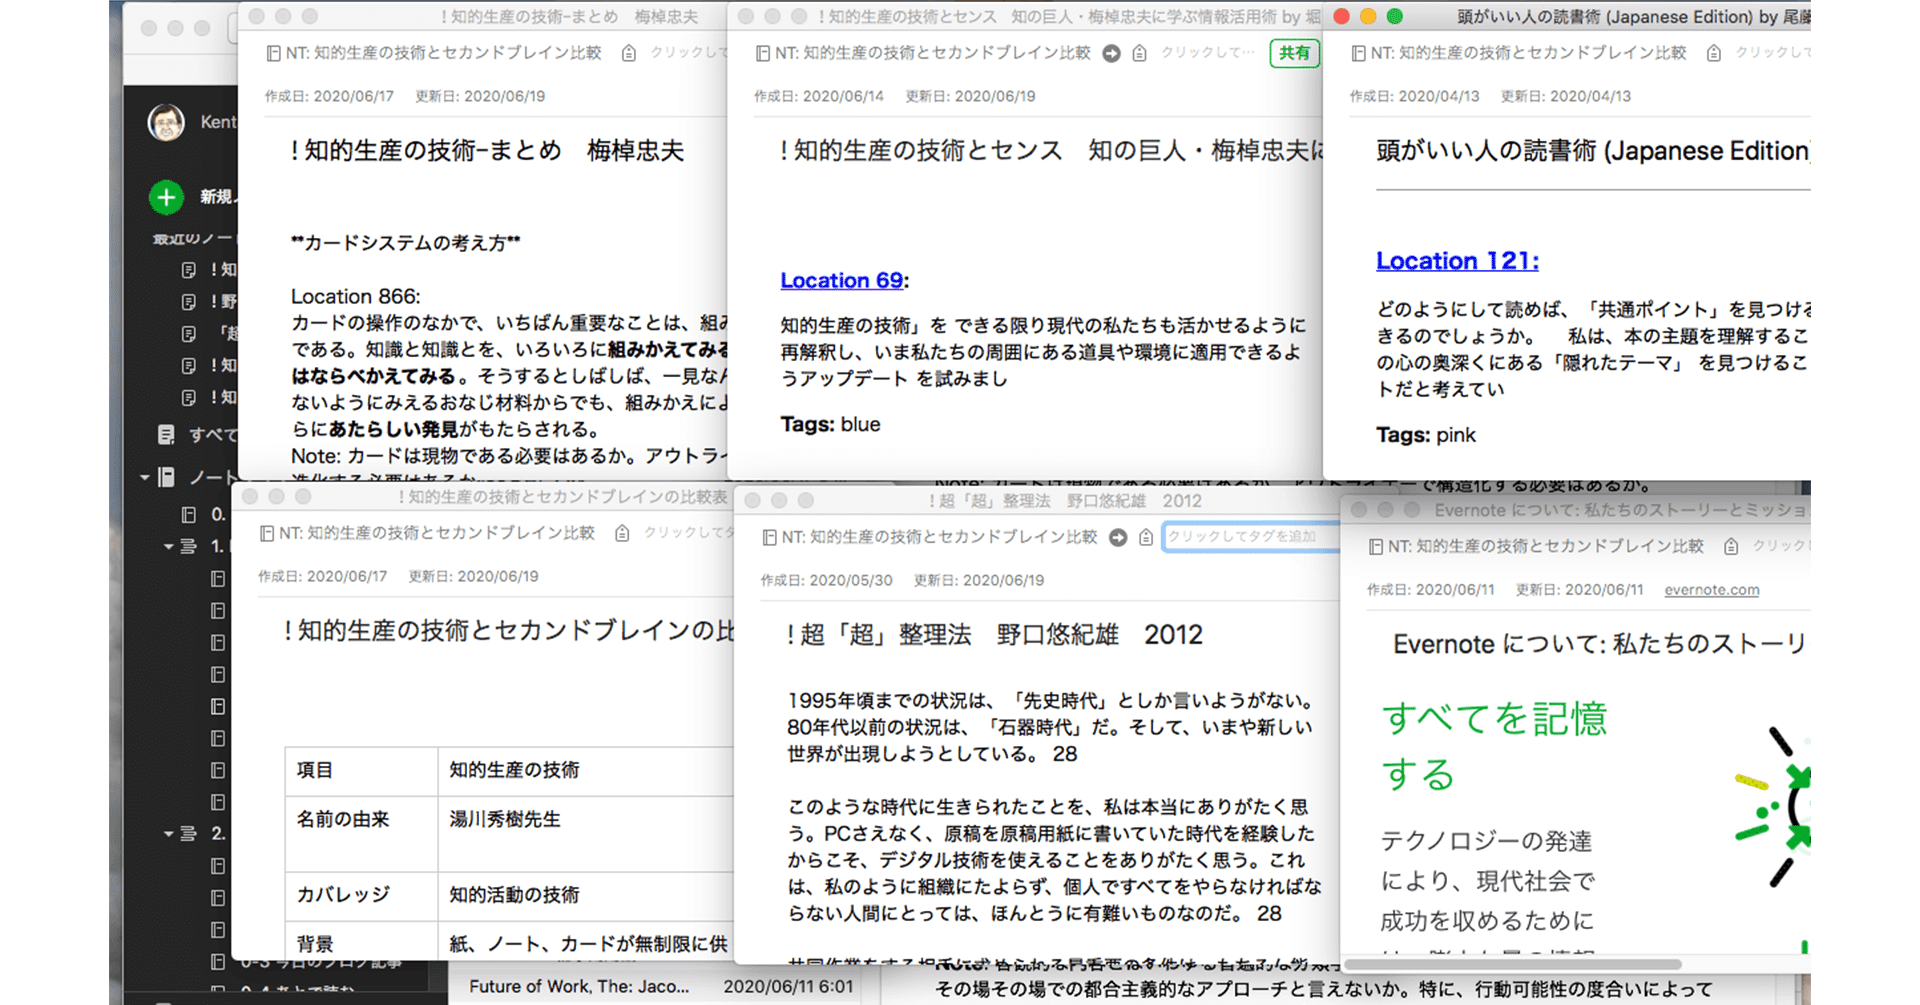
Task: Add tag field in 知的生産の技術とセンス window
Action: point(1206,53)
